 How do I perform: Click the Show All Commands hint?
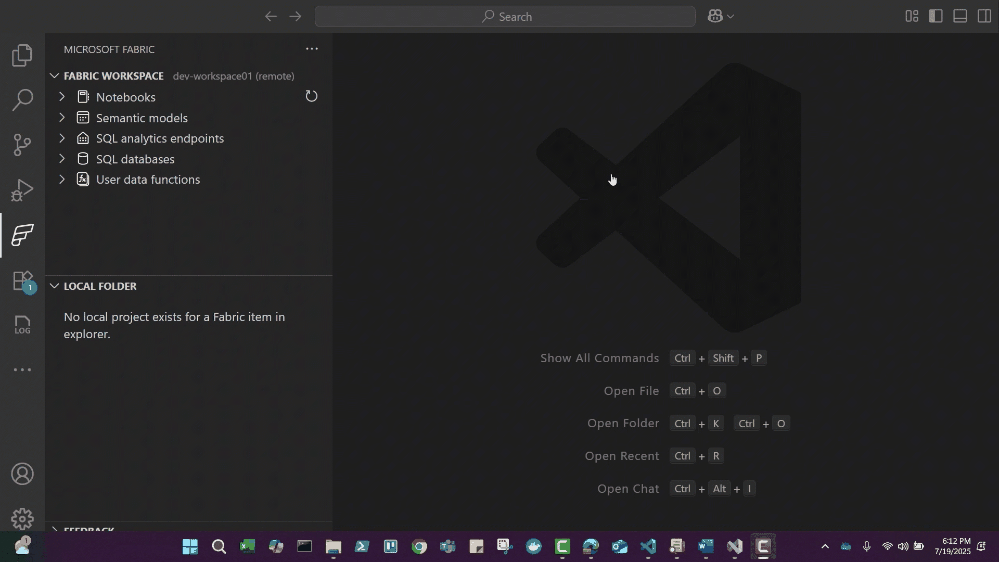click(600, 358)
